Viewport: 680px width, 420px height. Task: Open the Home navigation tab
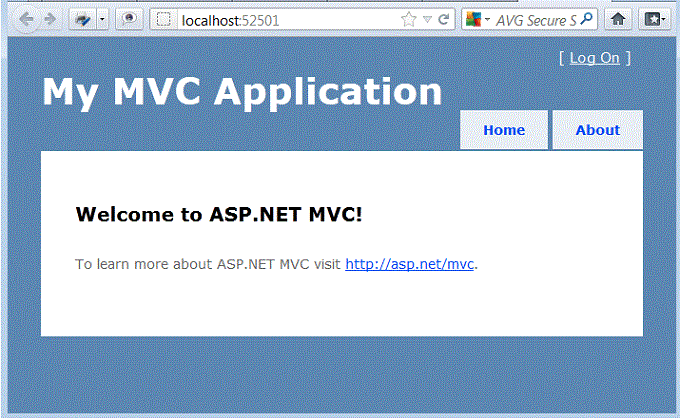point(504,130)
